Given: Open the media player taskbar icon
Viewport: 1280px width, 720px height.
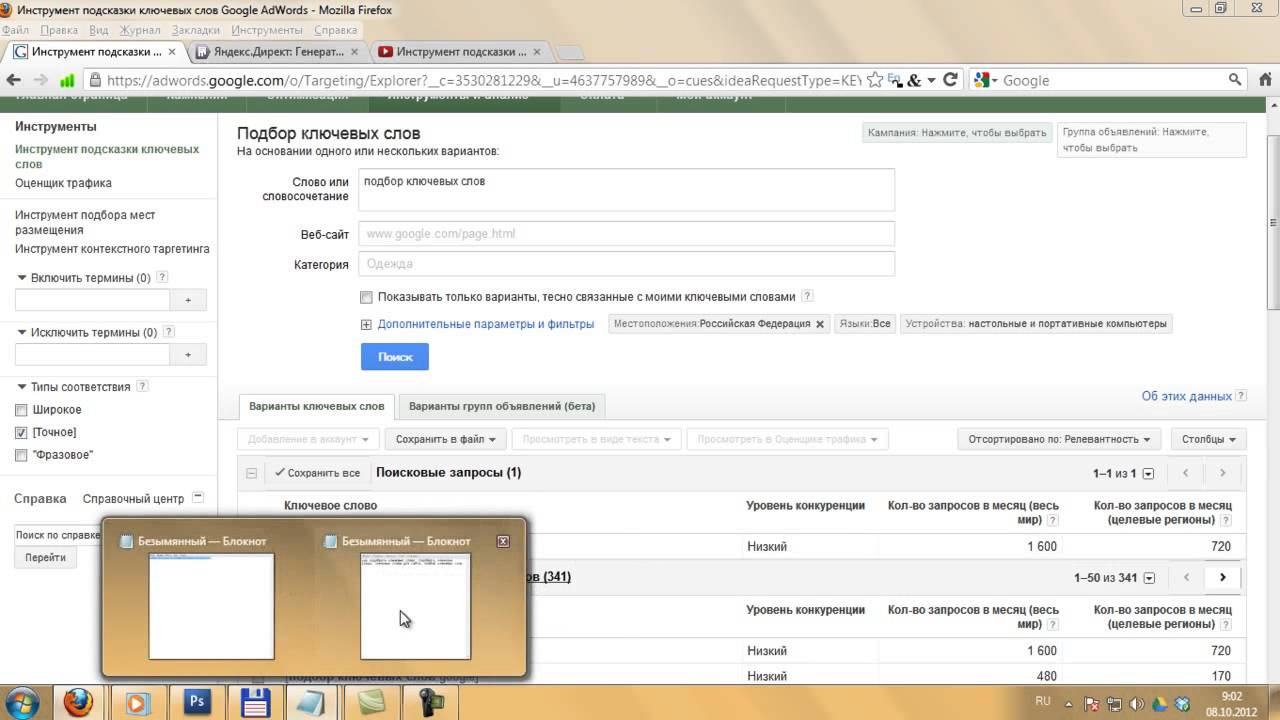Looking at the screenshot, I should tap(137, 702).
